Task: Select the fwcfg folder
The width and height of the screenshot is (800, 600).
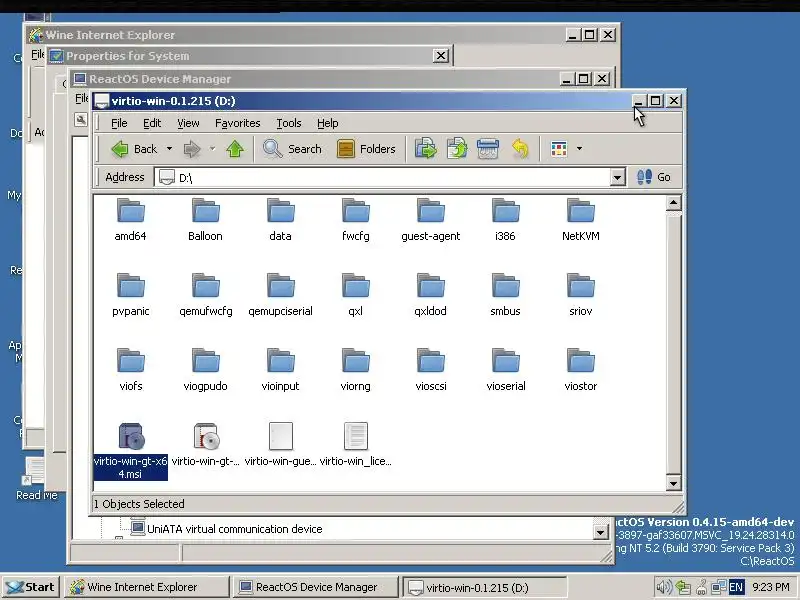Action: tap(356, 219)
